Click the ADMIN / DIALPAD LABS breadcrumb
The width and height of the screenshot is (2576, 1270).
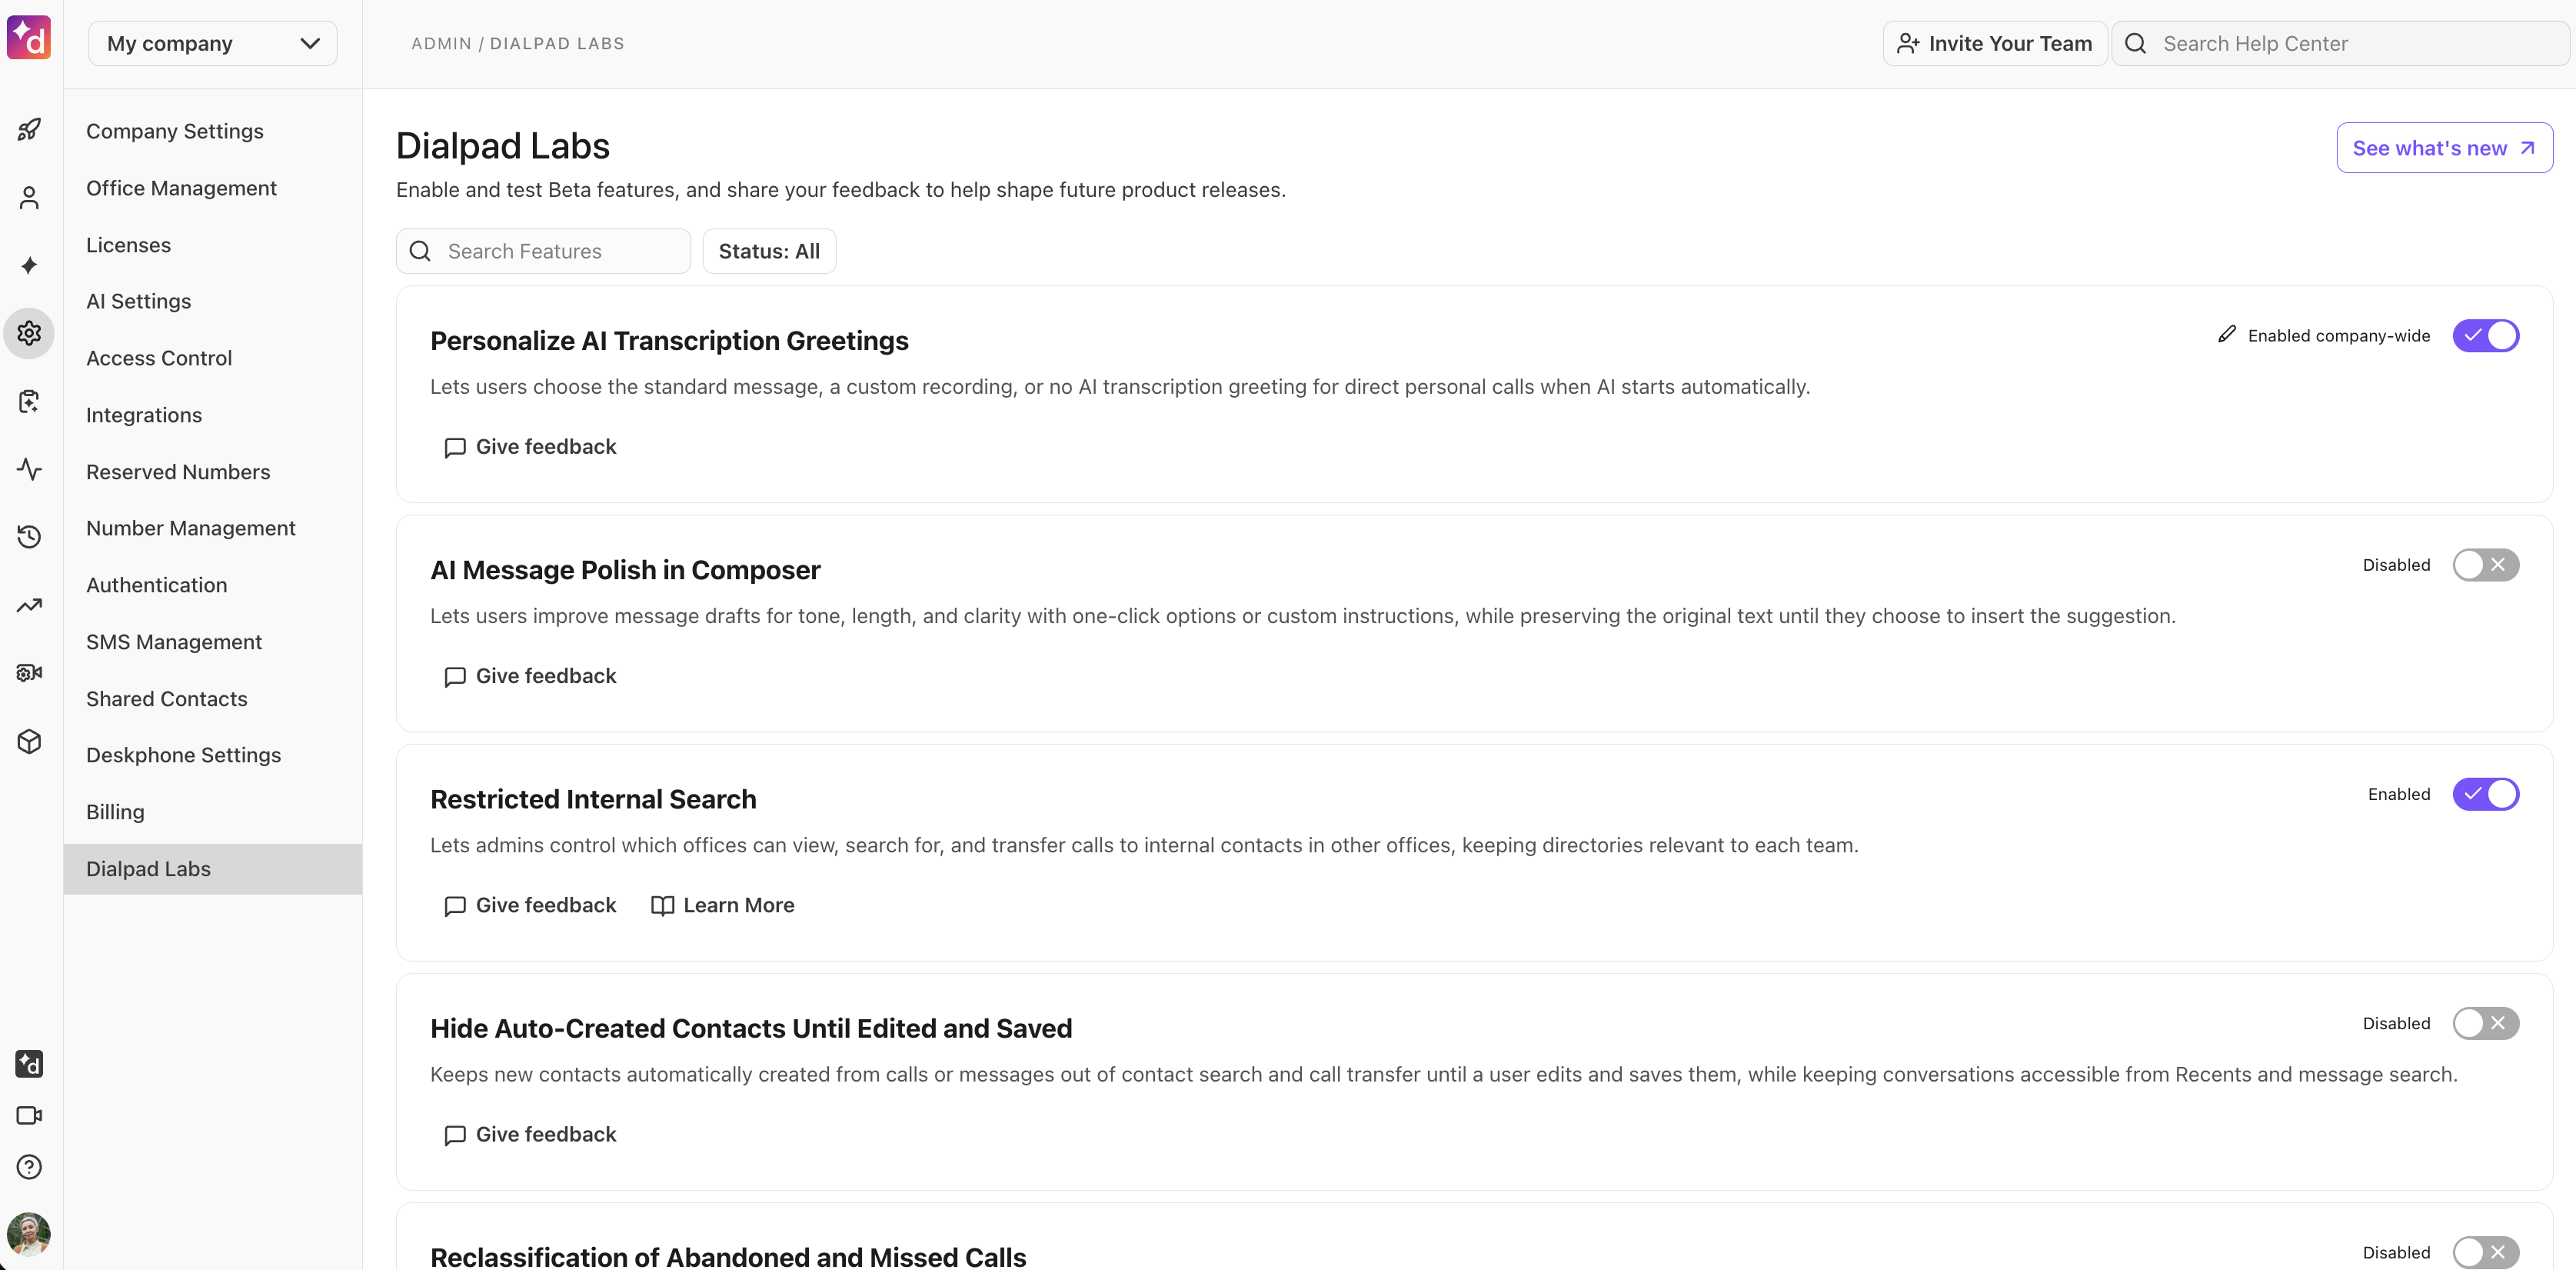point(518,44)
